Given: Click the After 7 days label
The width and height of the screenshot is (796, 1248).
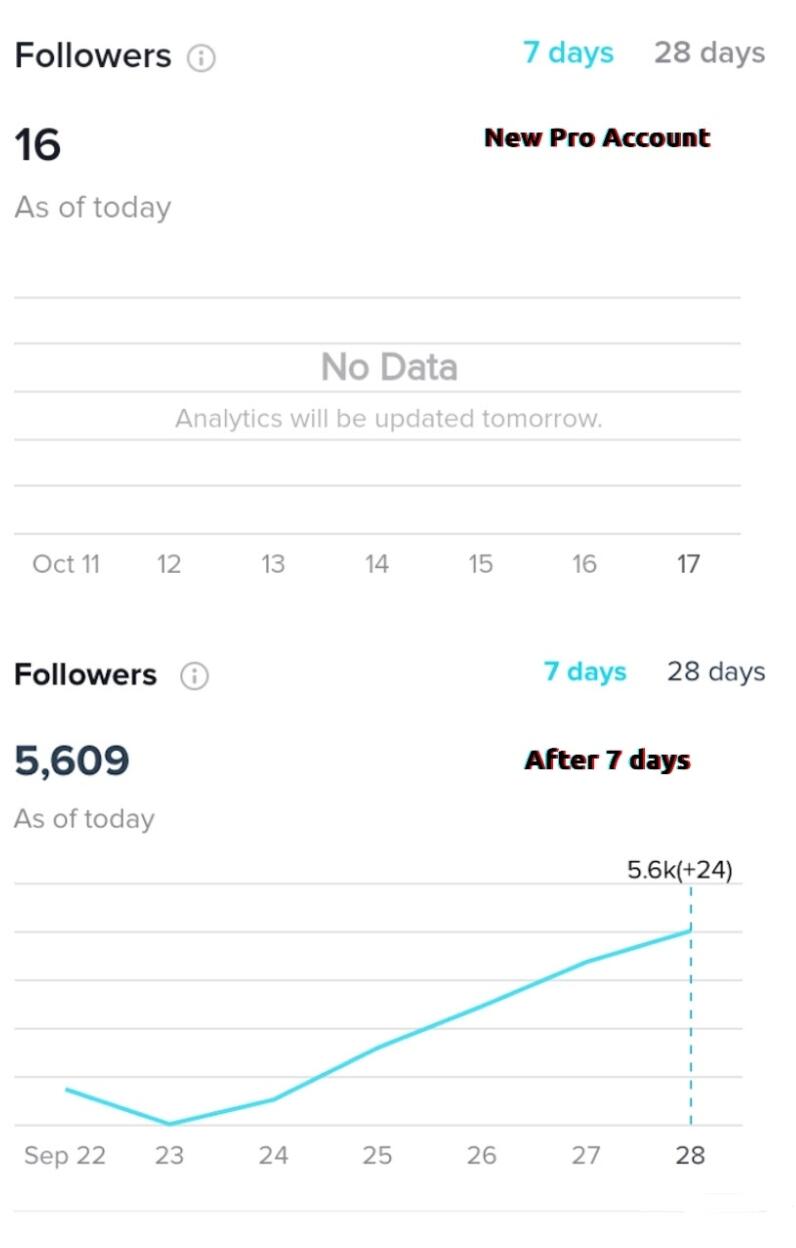Looking at the screenshot, I should coord(608,760).
